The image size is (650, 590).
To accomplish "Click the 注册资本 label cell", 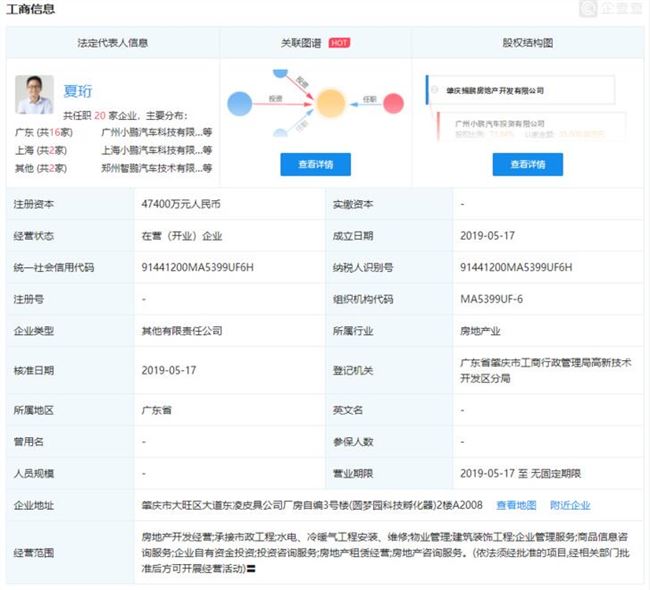I will coord(70,204).
